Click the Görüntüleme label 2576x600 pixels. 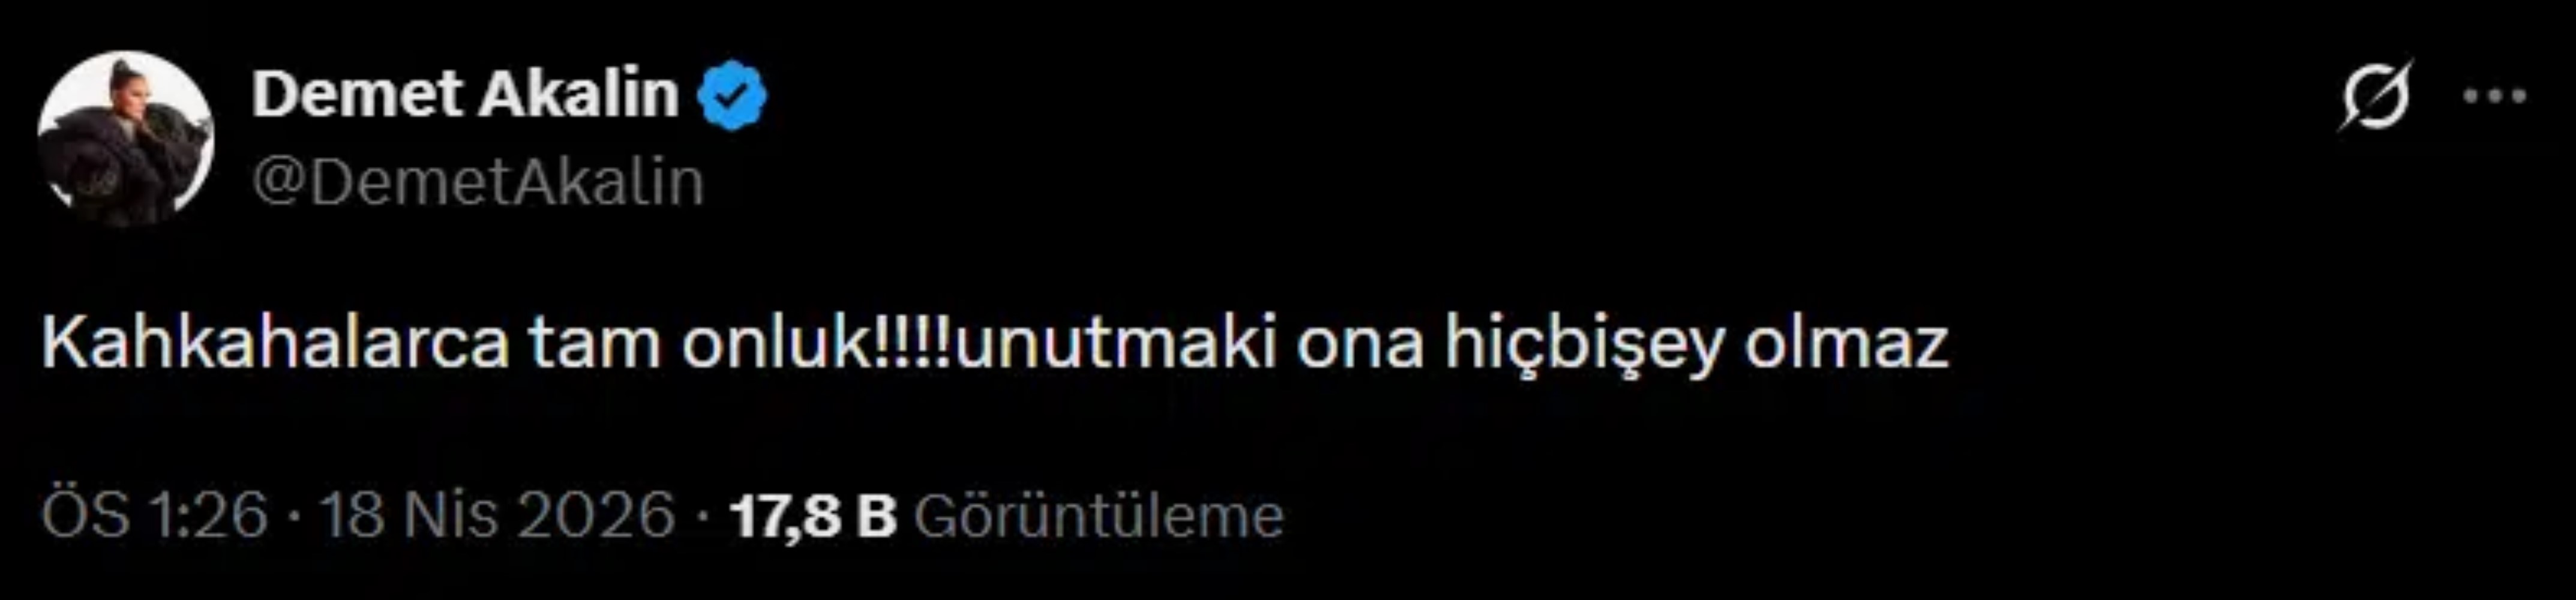coord(1098,516)
